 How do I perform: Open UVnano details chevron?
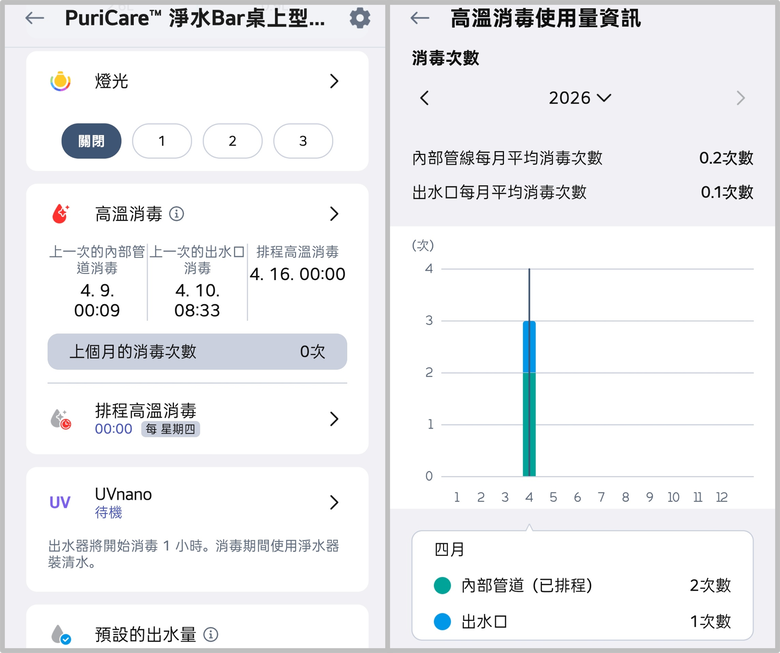point(334,502)
